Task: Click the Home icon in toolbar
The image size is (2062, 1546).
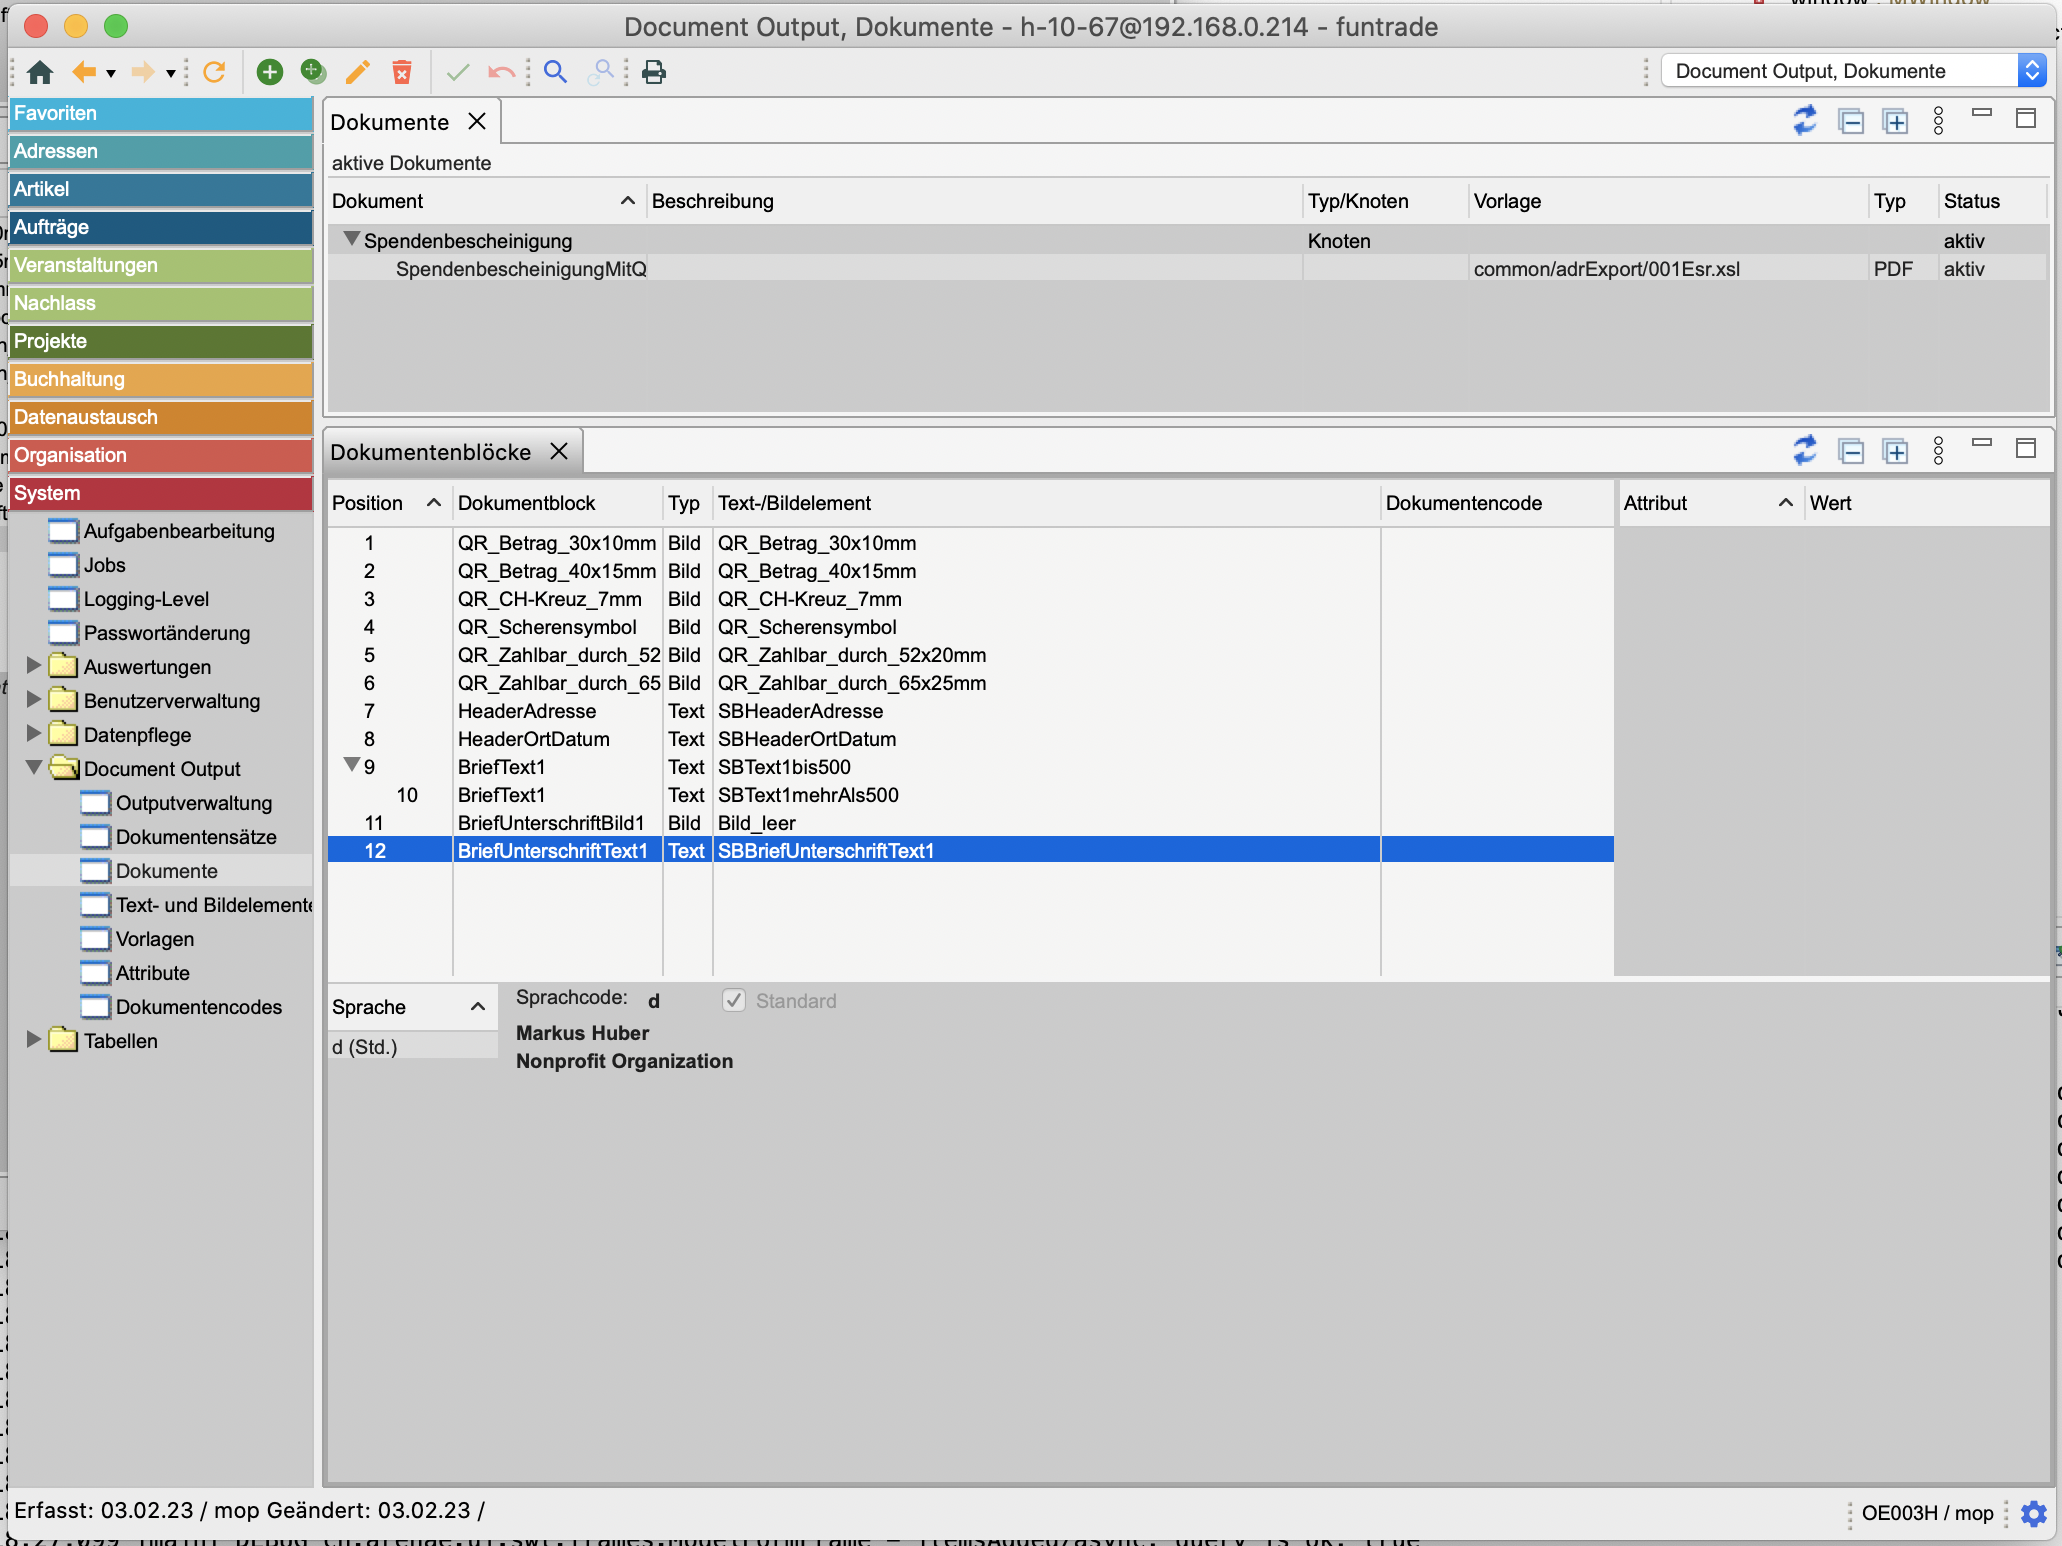Action: tap(40, 72)
